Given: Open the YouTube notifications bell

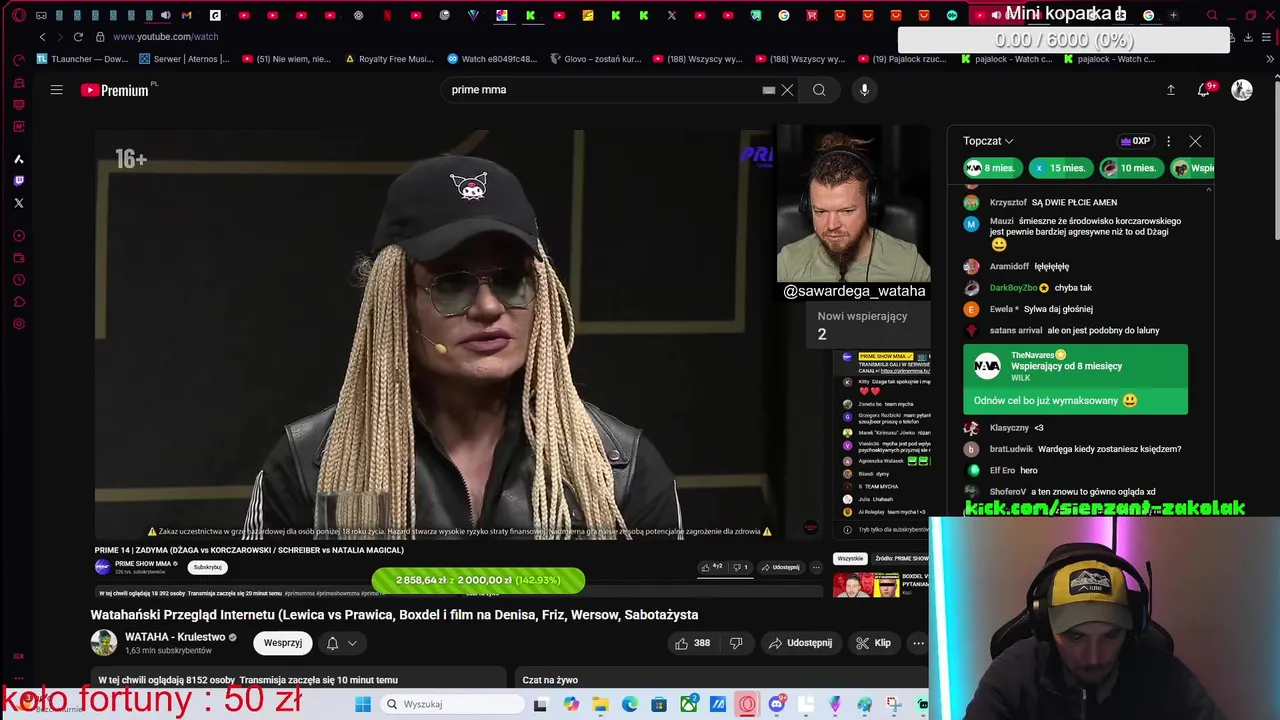Looking at the screenshot, I should pyautogui.click(x=1205, y=90).
